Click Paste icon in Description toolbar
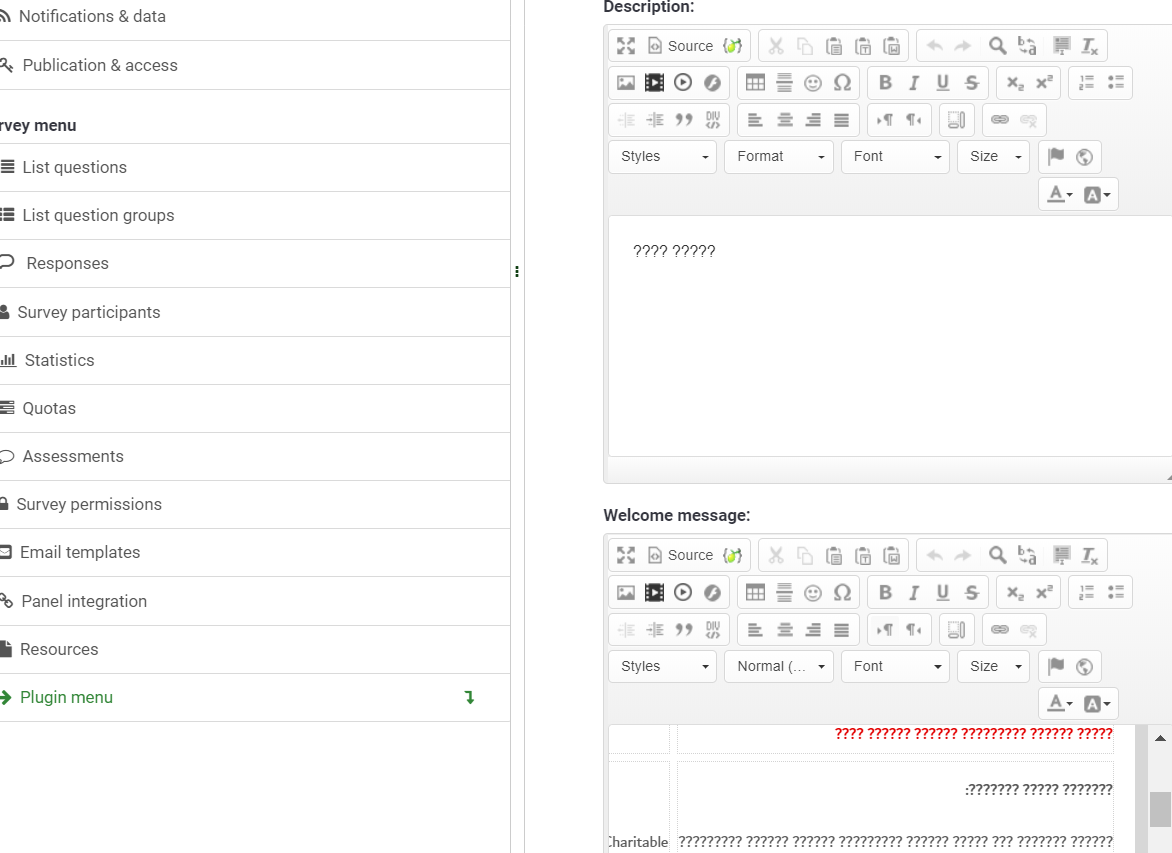 pos(833,46)
